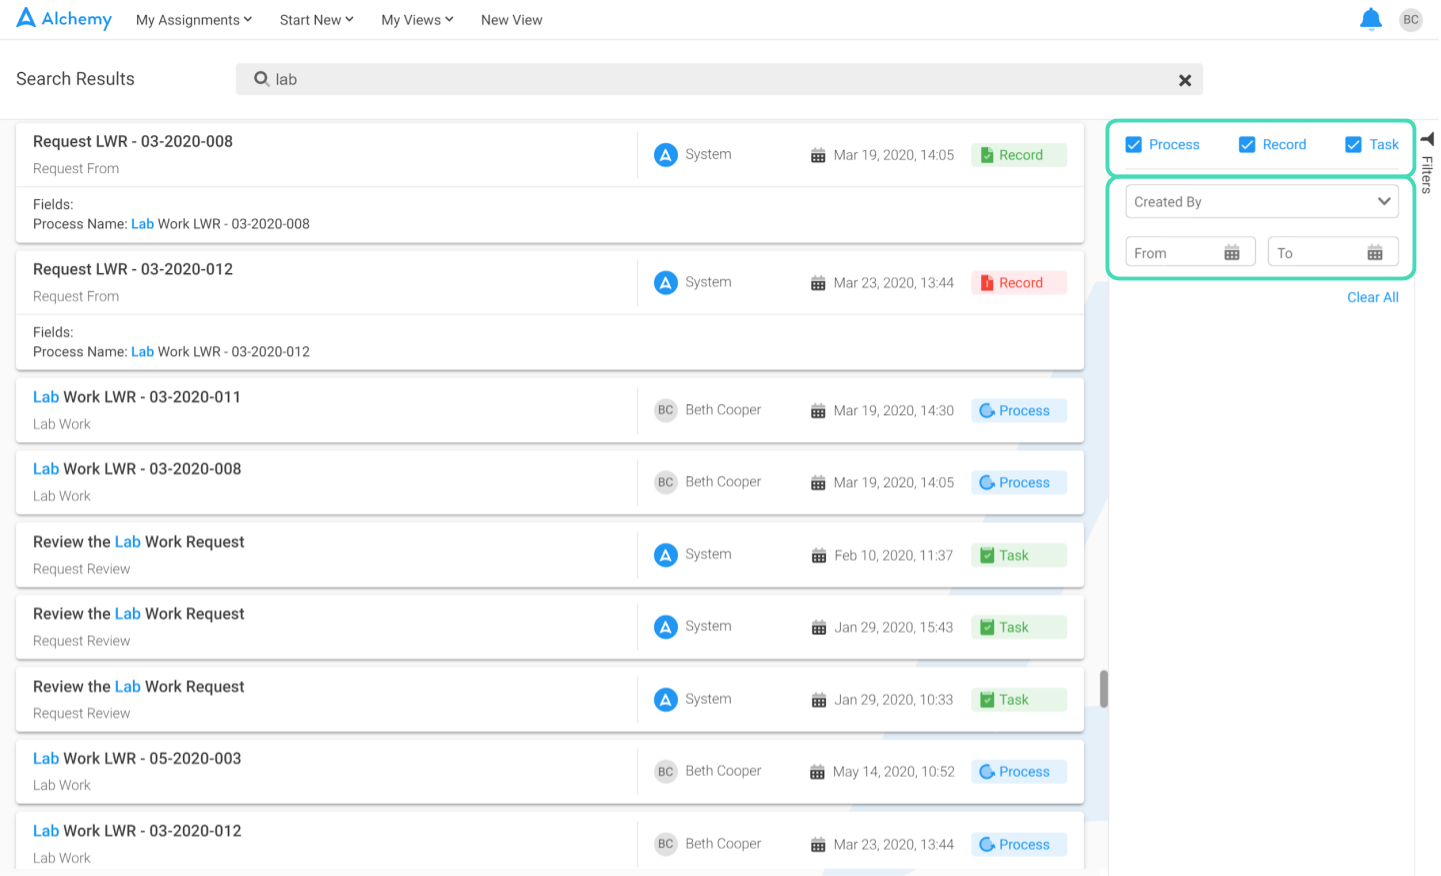Open Lab Work LWR - 05-2020-003 result
This screenshot has height=876, width=1441.
point(137,759)
